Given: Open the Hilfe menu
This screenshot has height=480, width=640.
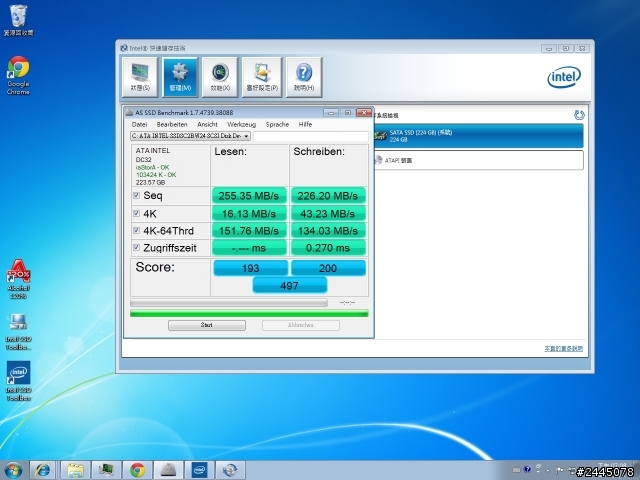Looking at the screenshot, I should (305, 124).
